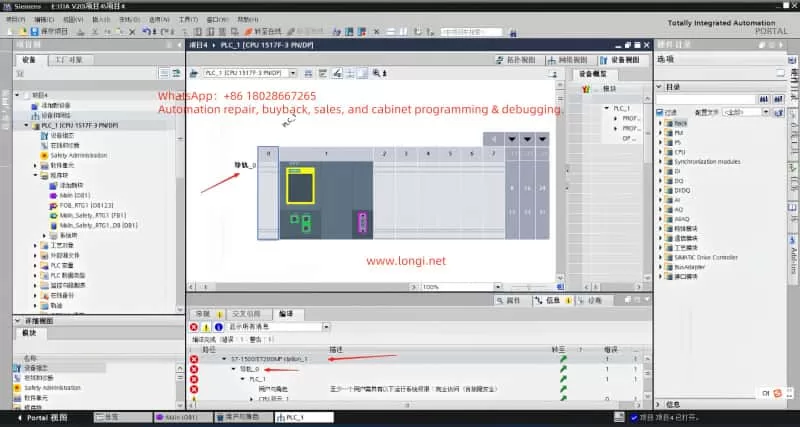Open the 项目(P) Project menu
800x427 pixels.
coord(15,19)
